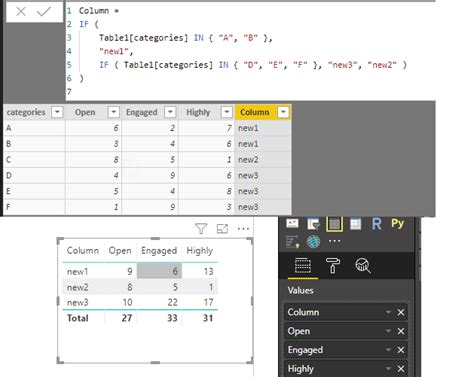Remove the Column field from Values
The width and height of the screenshot is (474, 377).
[x=401, y=312]
